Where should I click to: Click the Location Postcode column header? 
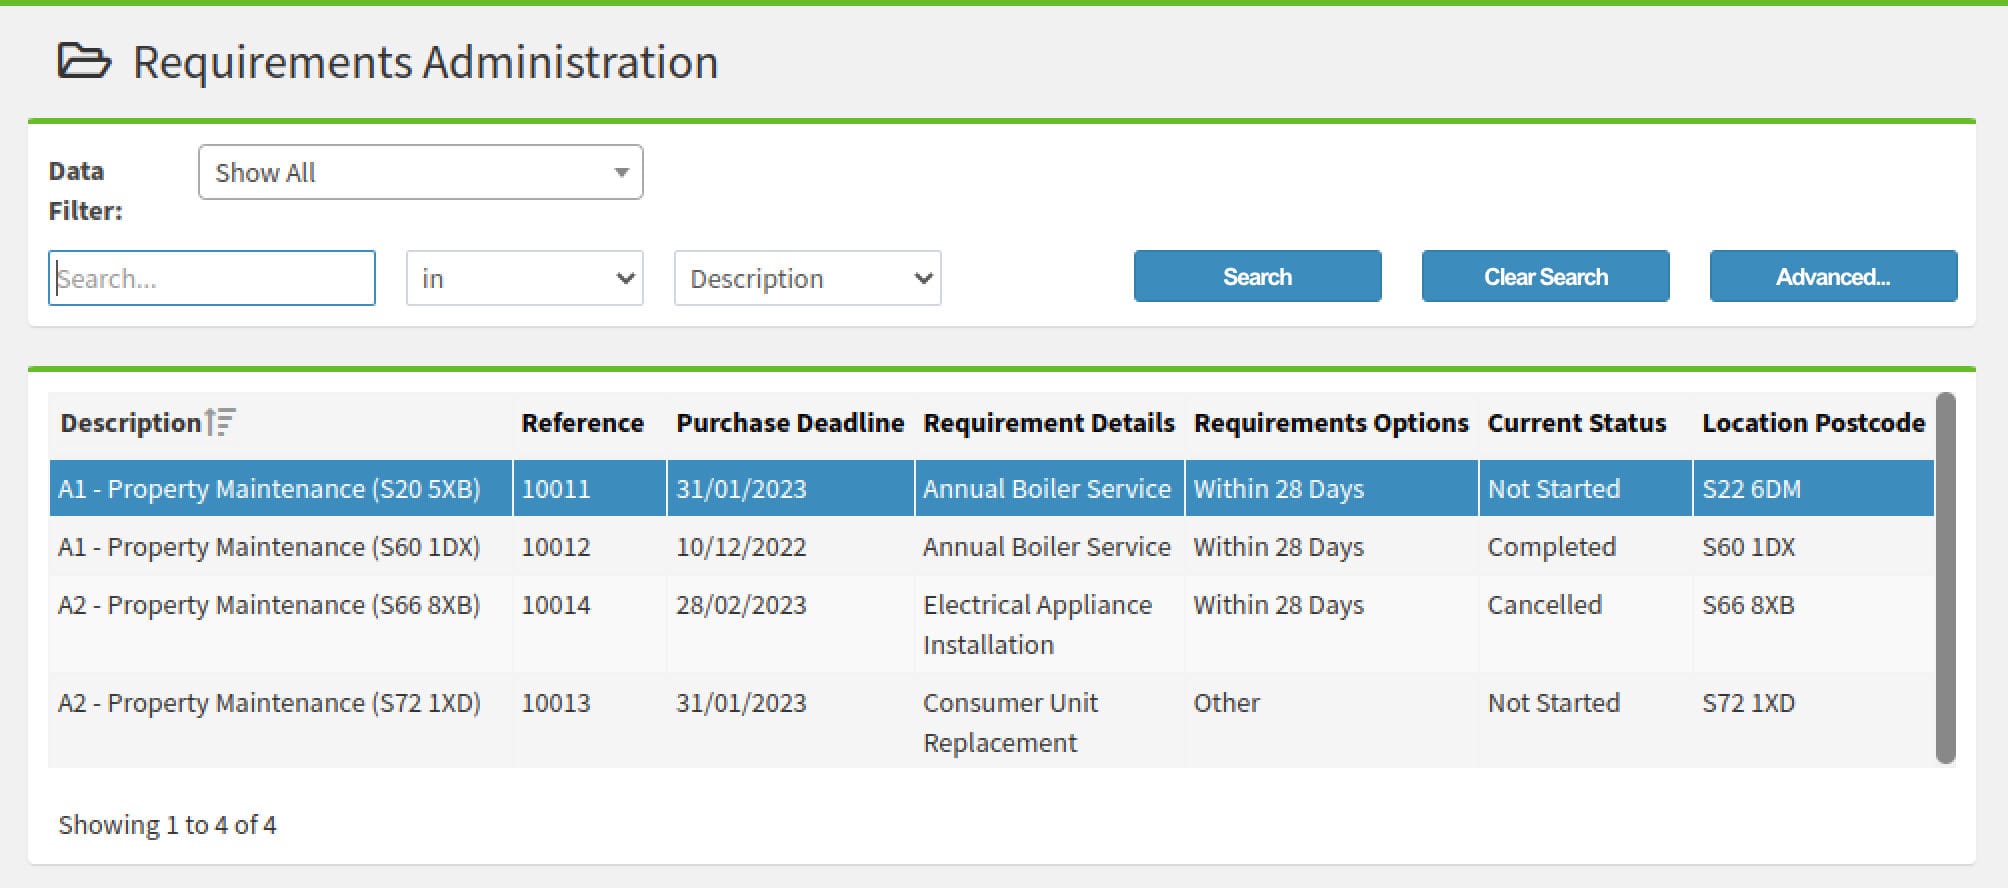click(x=1812, y=423)
